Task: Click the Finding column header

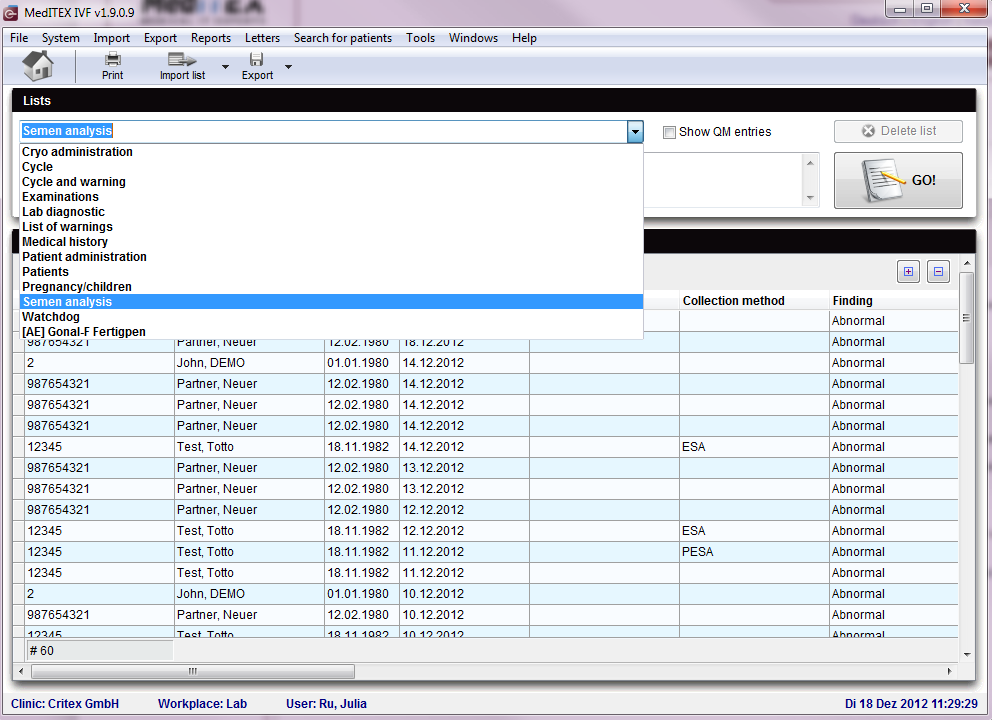Action: tap(893, 301)
